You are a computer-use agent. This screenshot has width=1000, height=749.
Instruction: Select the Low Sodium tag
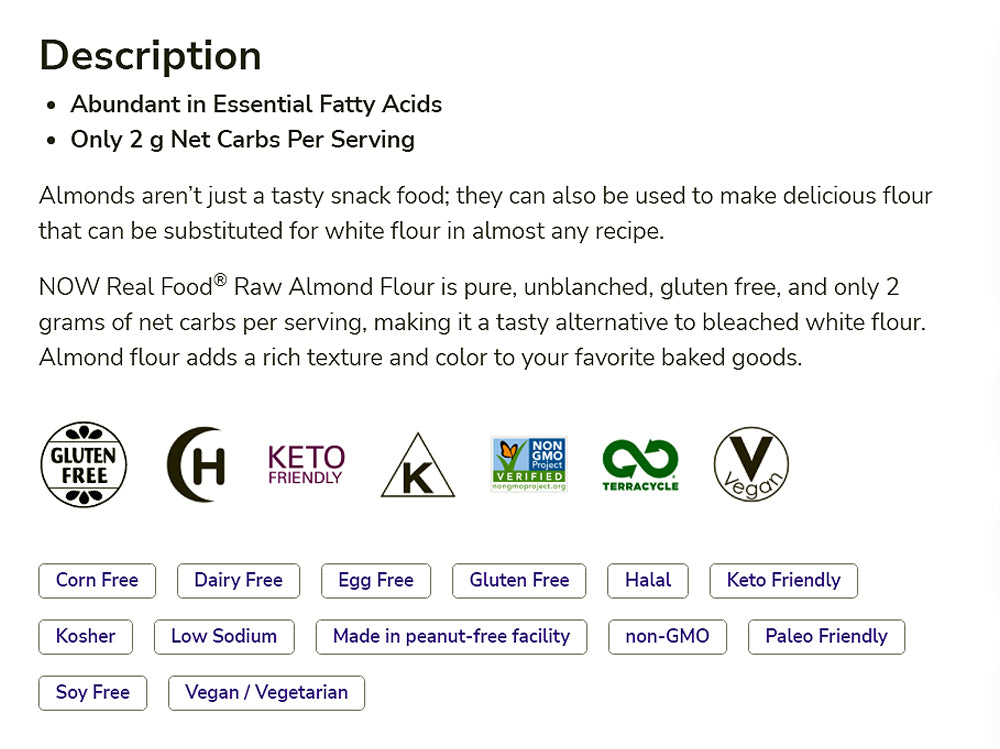224,637
